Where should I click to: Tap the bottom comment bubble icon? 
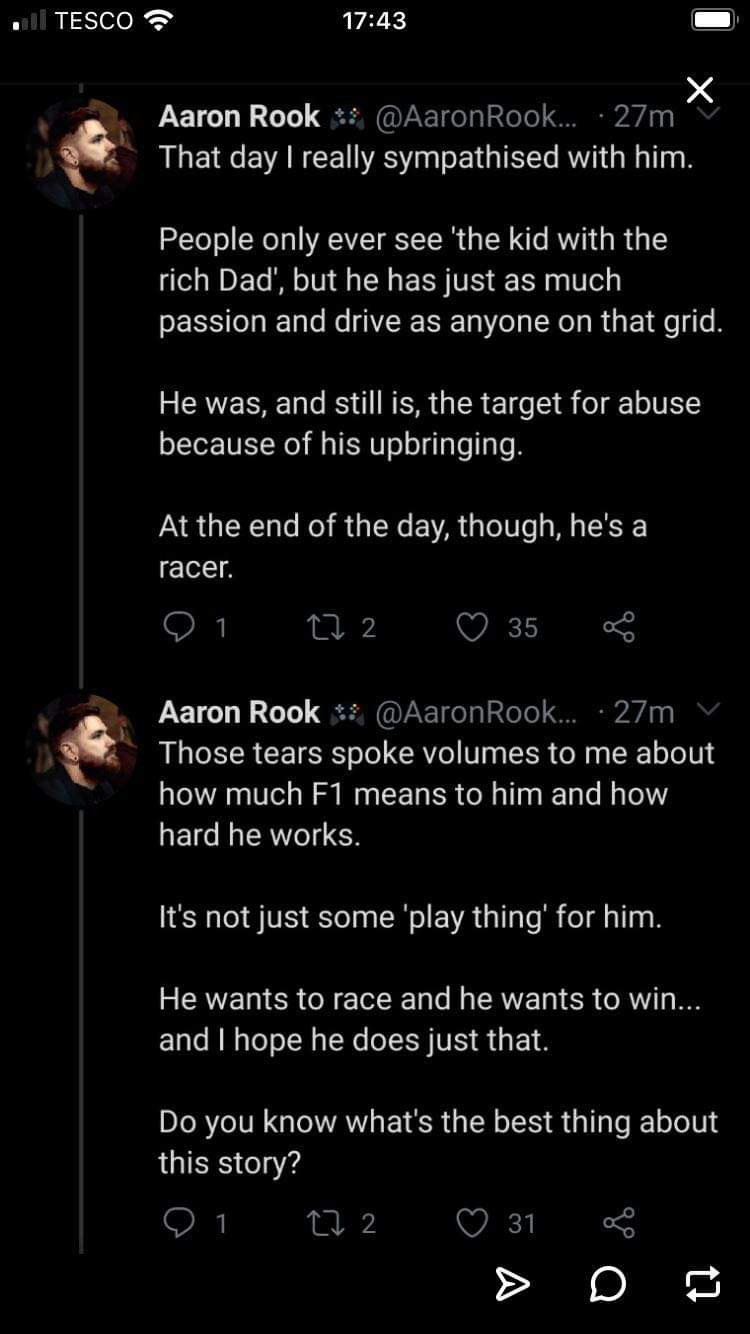[608, 1284]
